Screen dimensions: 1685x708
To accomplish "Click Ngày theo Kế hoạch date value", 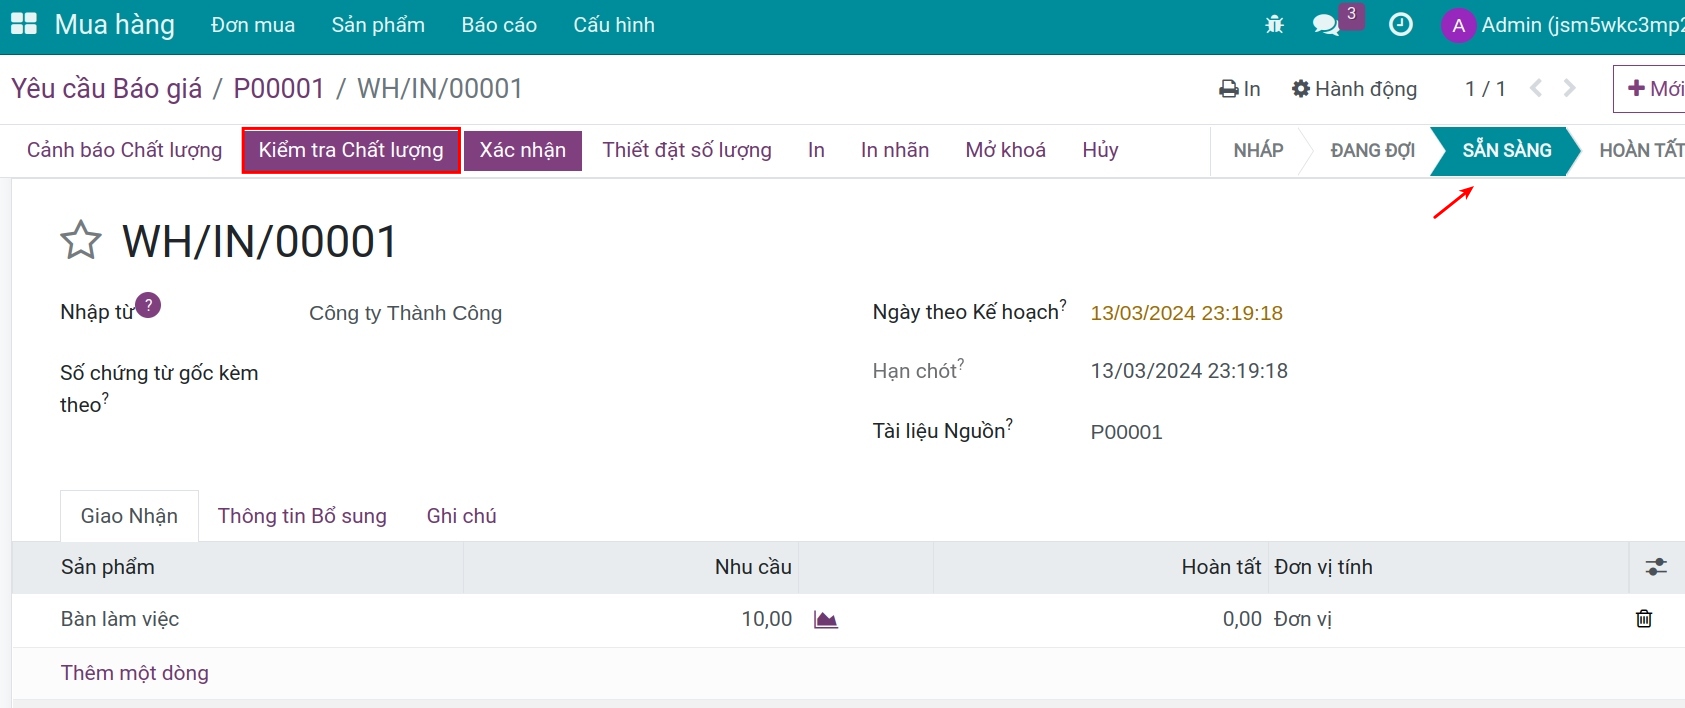I will (1186, 313).
